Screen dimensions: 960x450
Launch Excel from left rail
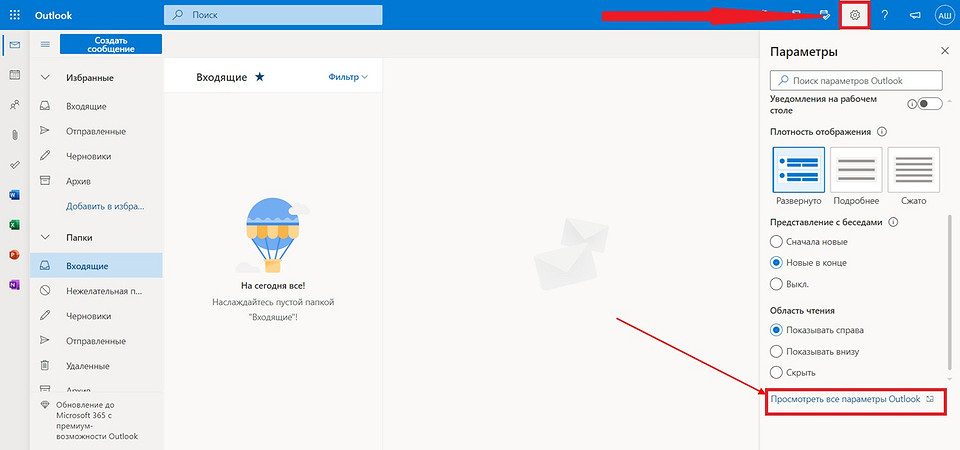[15, 225]
